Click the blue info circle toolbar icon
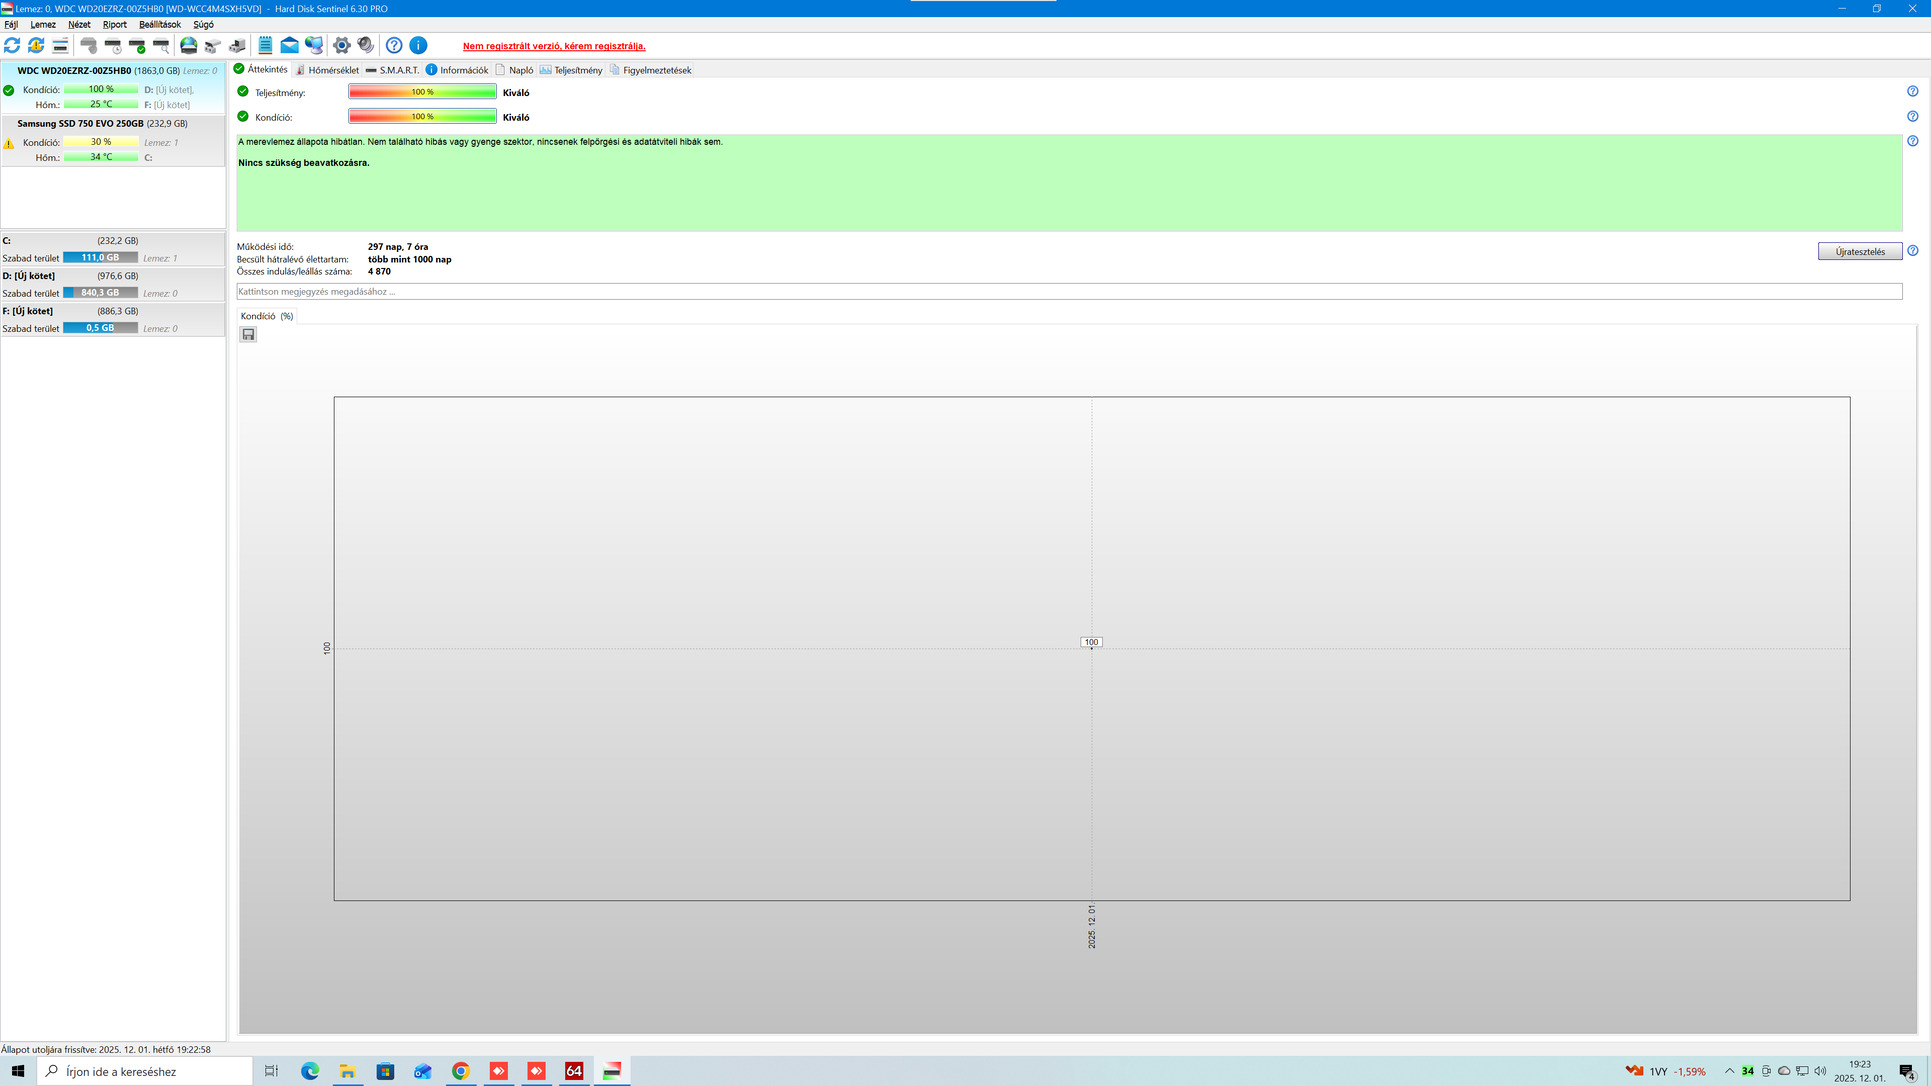Image resolution: width=1931 pixels, height=1086 pixels. coord(418,45)
